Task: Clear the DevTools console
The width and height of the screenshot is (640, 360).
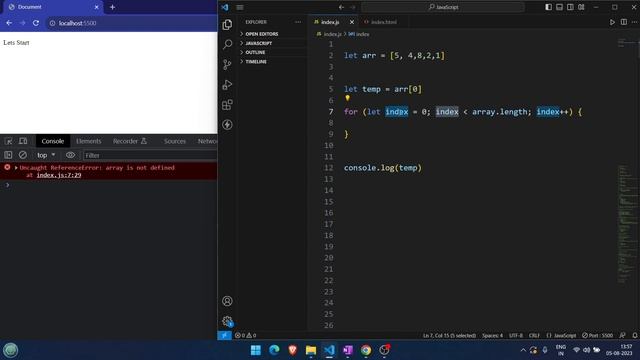Action: (23, 155)
